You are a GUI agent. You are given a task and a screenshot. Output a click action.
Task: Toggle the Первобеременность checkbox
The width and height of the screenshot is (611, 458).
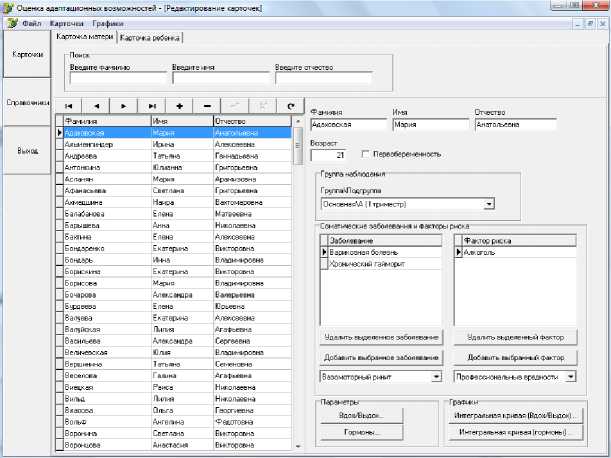click(365, 154)
